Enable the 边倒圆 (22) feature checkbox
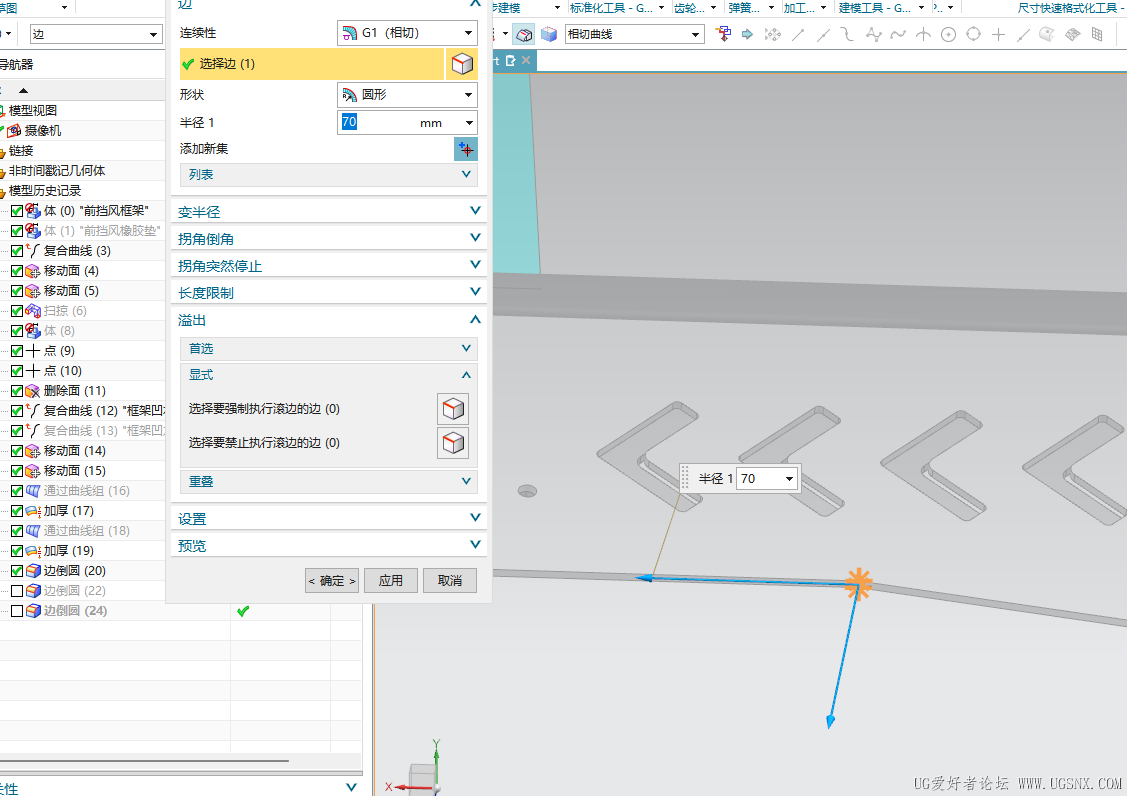This screenshot has width=1127, height=796. pyautogui.click(x=17, y=591)
